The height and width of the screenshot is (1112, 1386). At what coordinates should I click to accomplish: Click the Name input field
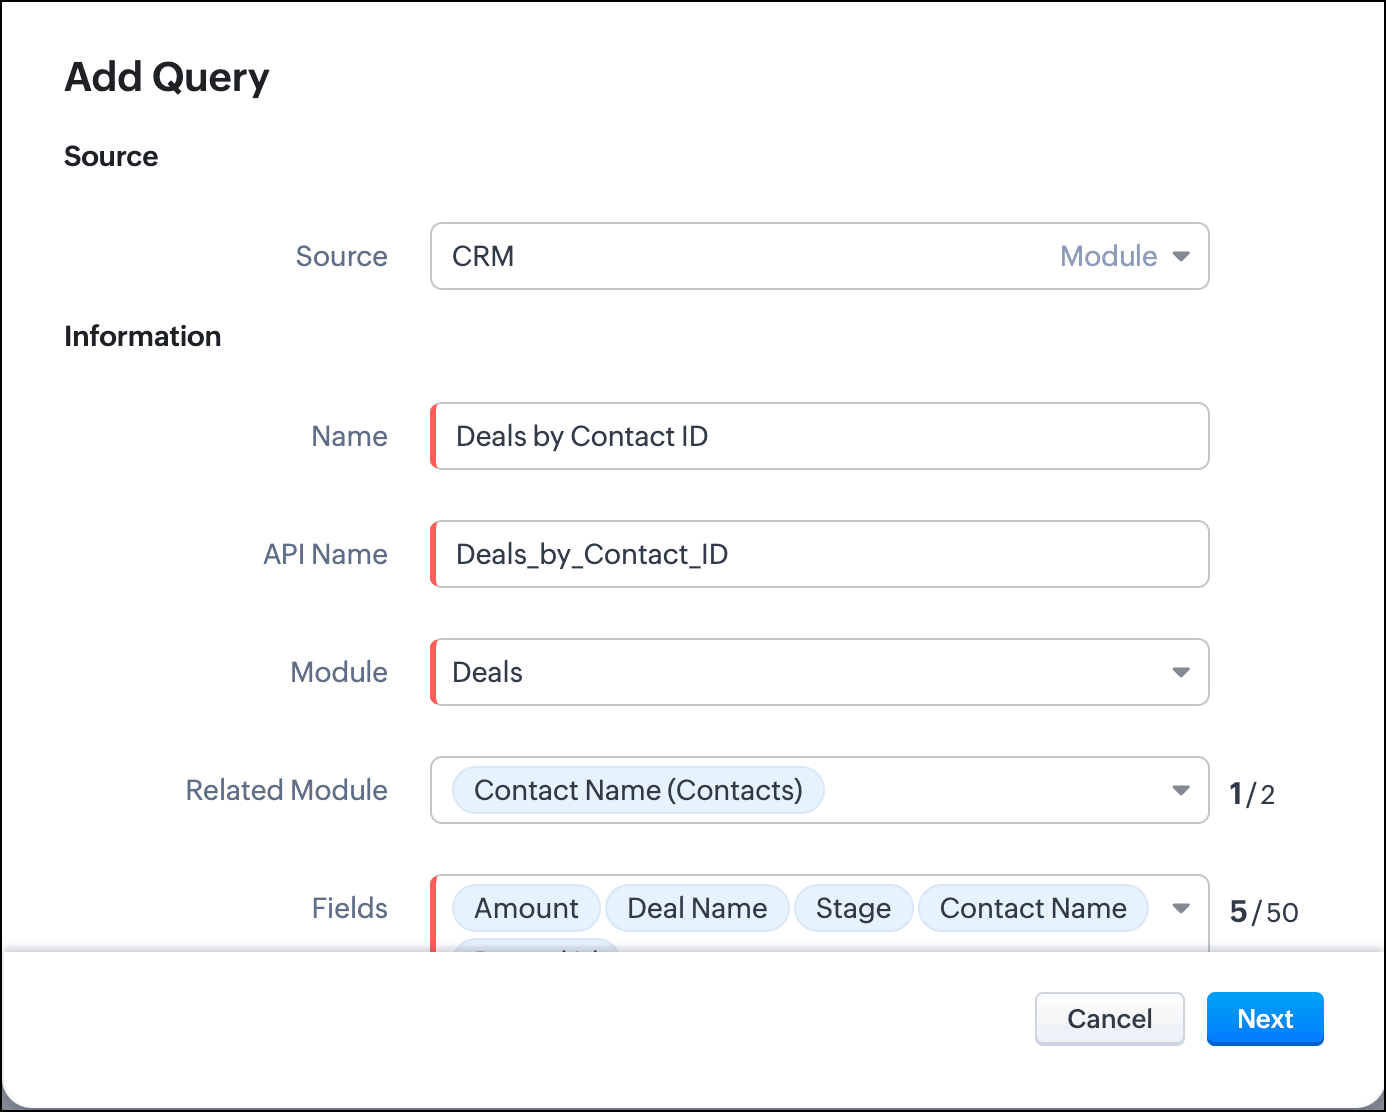click(x=820, y=436)
